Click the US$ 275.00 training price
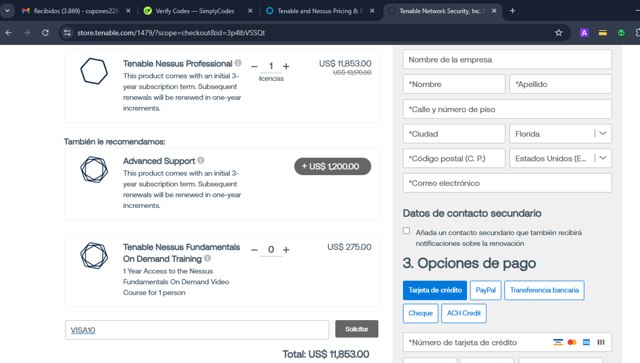The image size is (640, 363). (x=349, y=247)
